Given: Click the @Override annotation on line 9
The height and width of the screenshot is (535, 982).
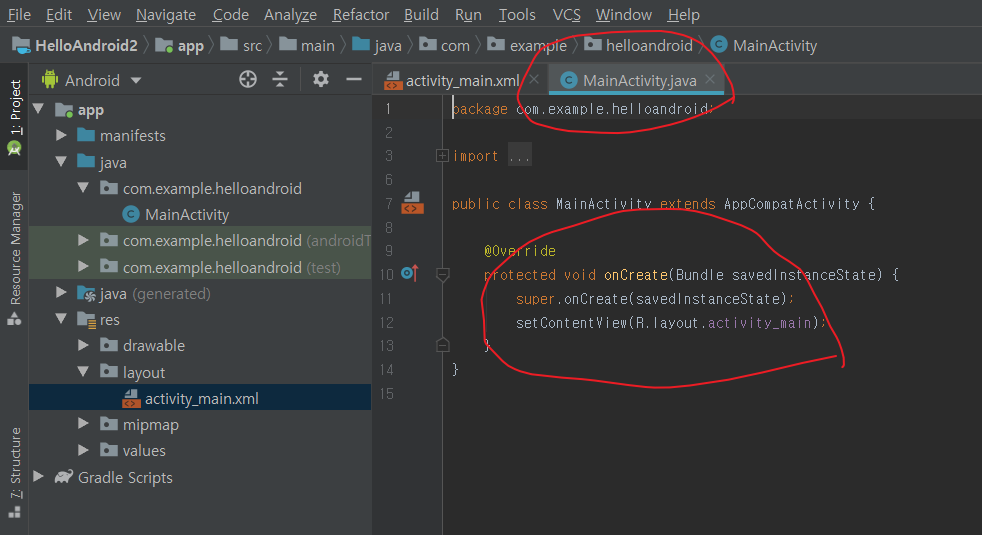Looking at the screenshot, I should point(520,251).
